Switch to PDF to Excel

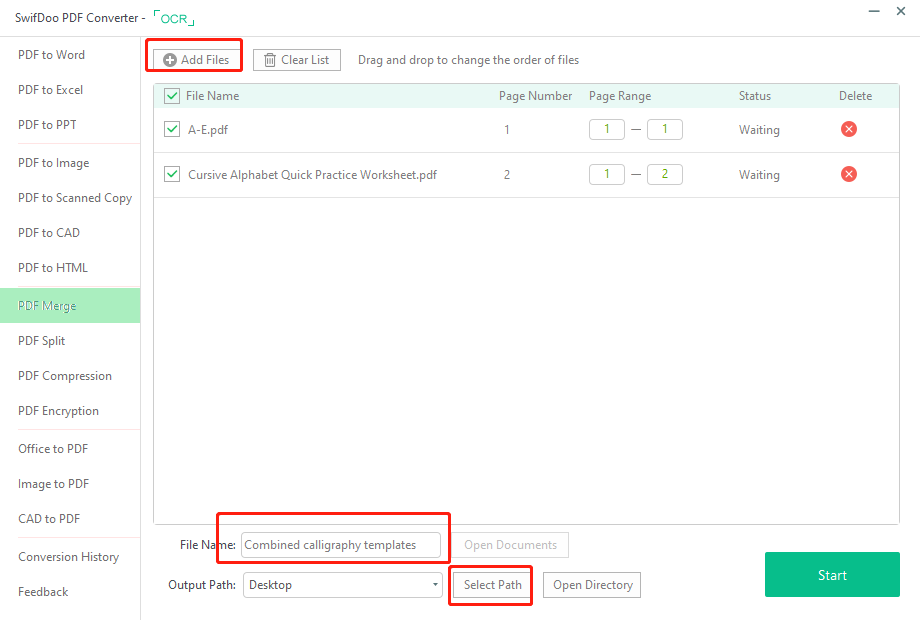tap(50, 90)
